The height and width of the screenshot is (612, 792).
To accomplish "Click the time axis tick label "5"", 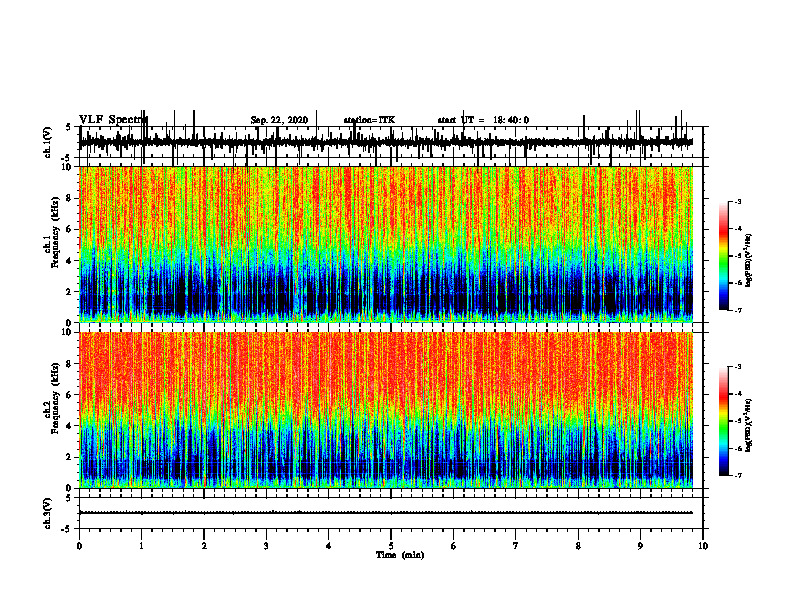I will pyautogui.click(x=390, y=546).
